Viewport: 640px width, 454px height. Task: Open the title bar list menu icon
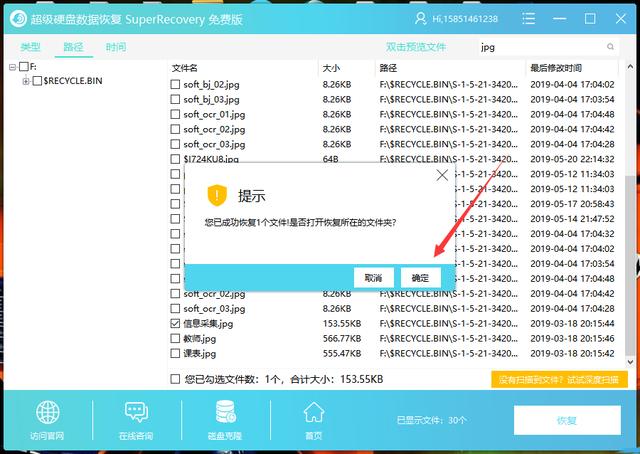528,18
